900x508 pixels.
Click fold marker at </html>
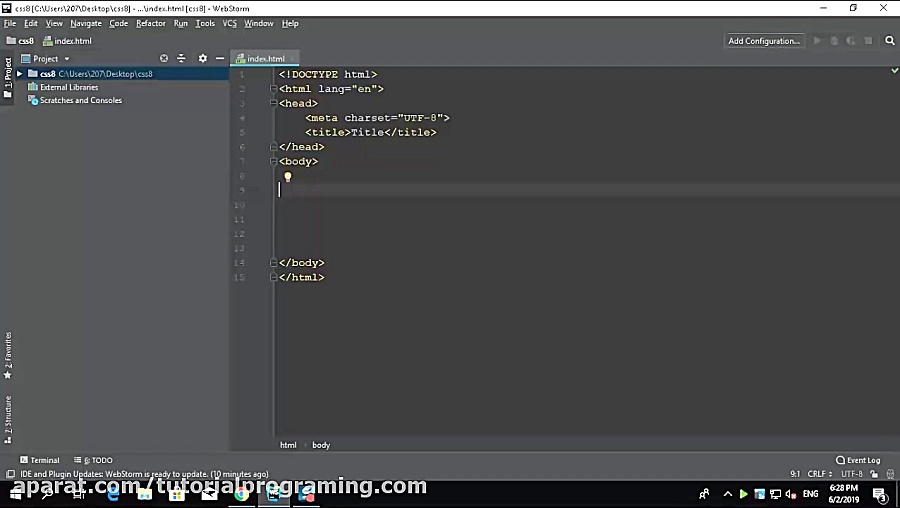(274, 277)
